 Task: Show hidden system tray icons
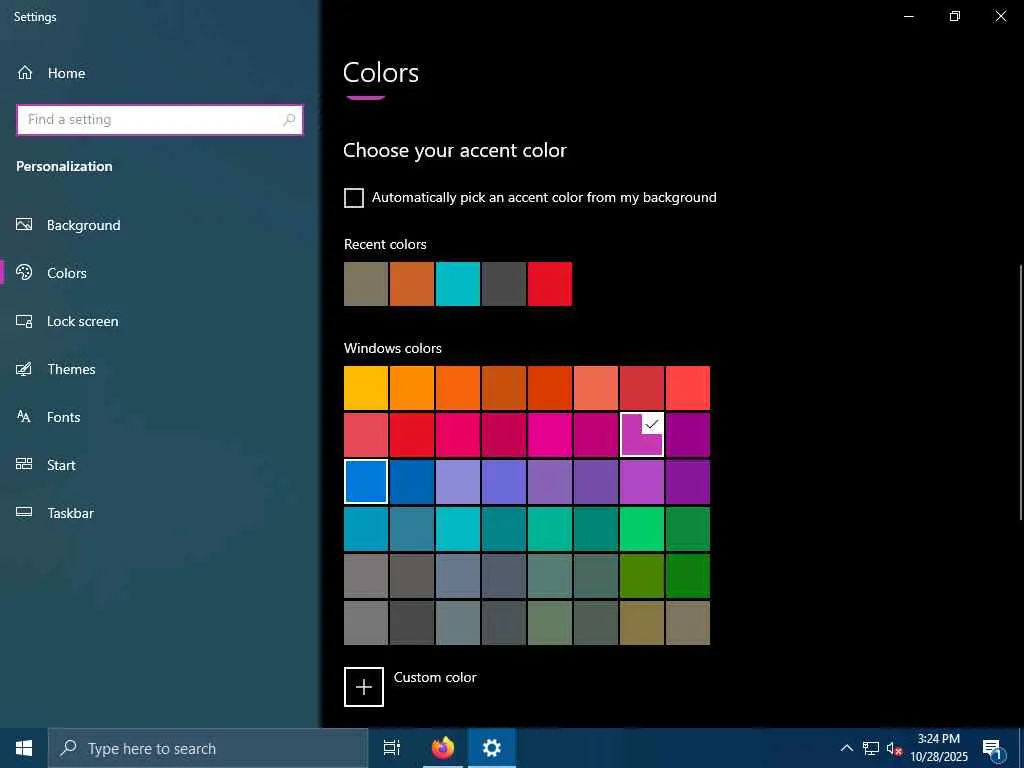[846, 748]
